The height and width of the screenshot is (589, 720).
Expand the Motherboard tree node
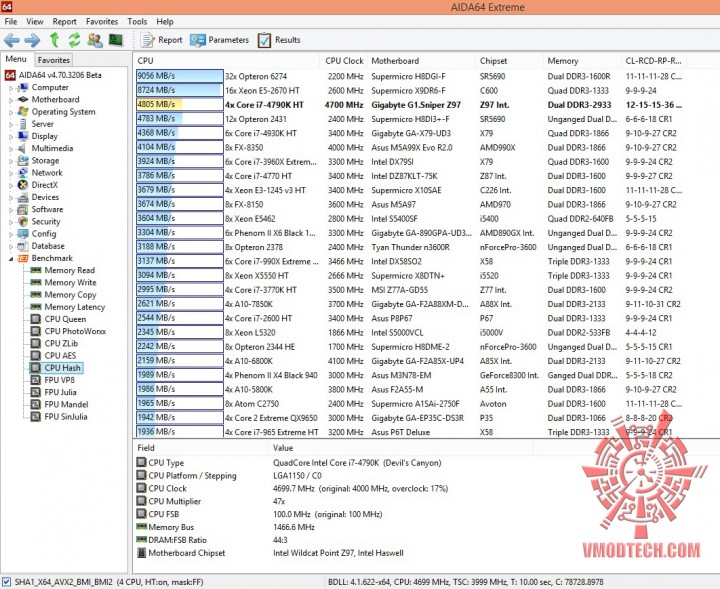click(11, 100)
